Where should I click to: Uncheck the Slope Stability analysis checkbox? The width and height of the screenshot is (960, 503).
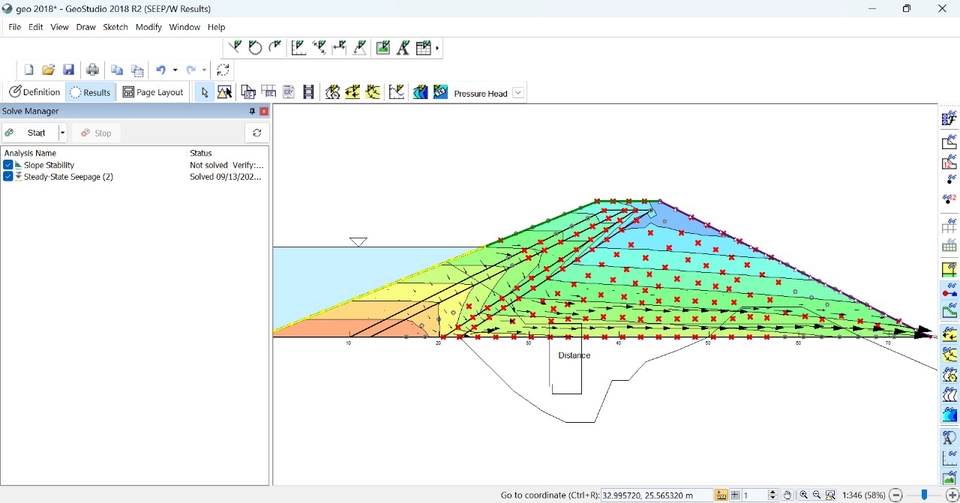click(8, 165)
